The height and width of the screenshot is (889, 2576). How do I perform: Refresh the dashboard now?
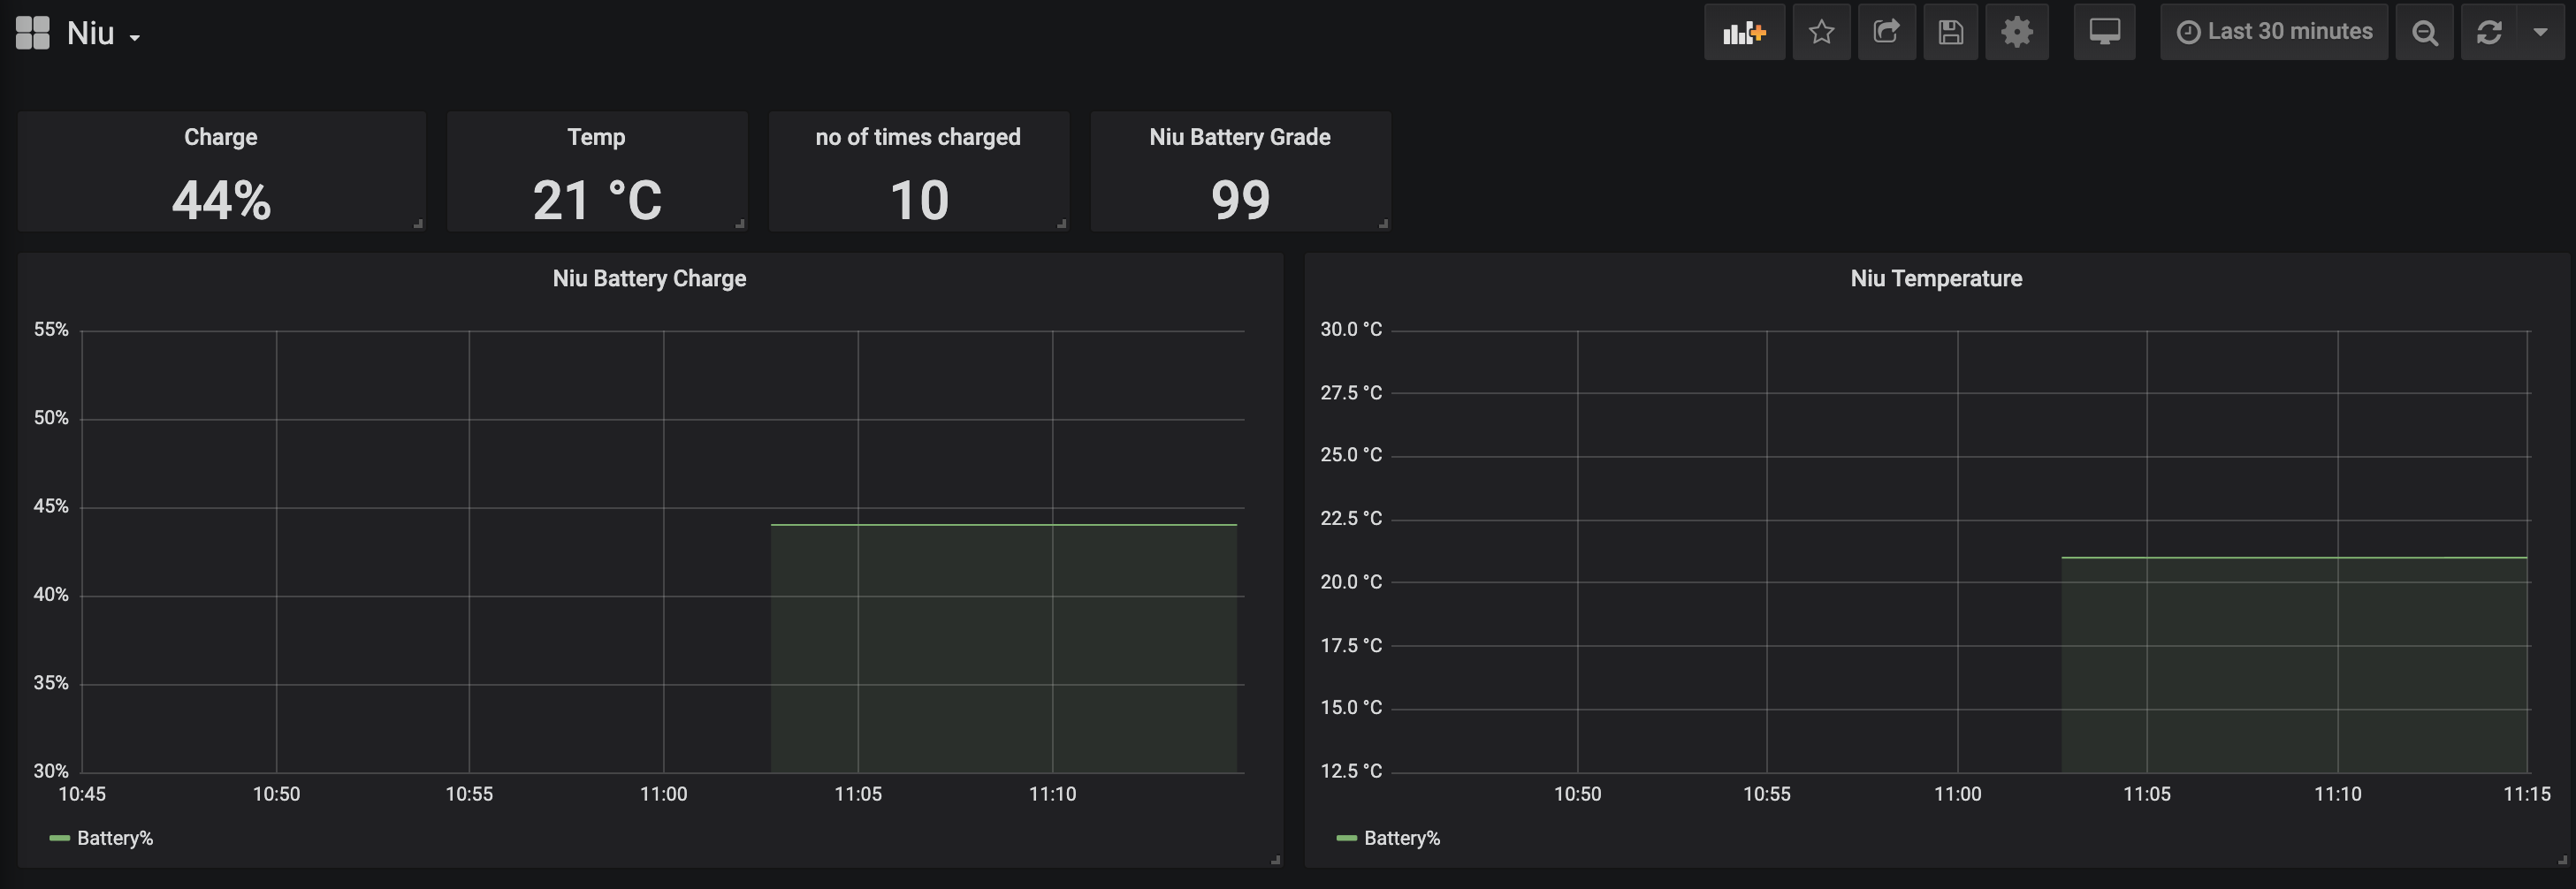[2489, 33]
